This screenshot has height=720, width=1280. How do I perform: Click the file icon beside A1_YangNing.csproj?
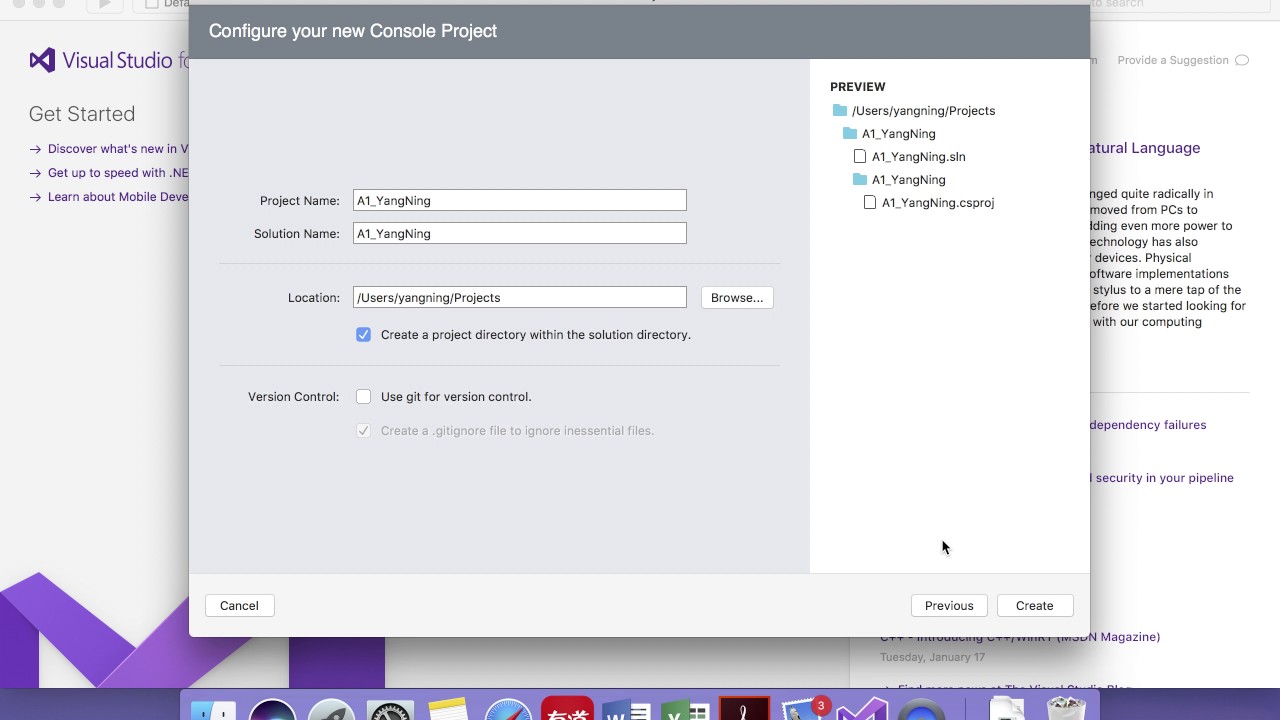870,203
